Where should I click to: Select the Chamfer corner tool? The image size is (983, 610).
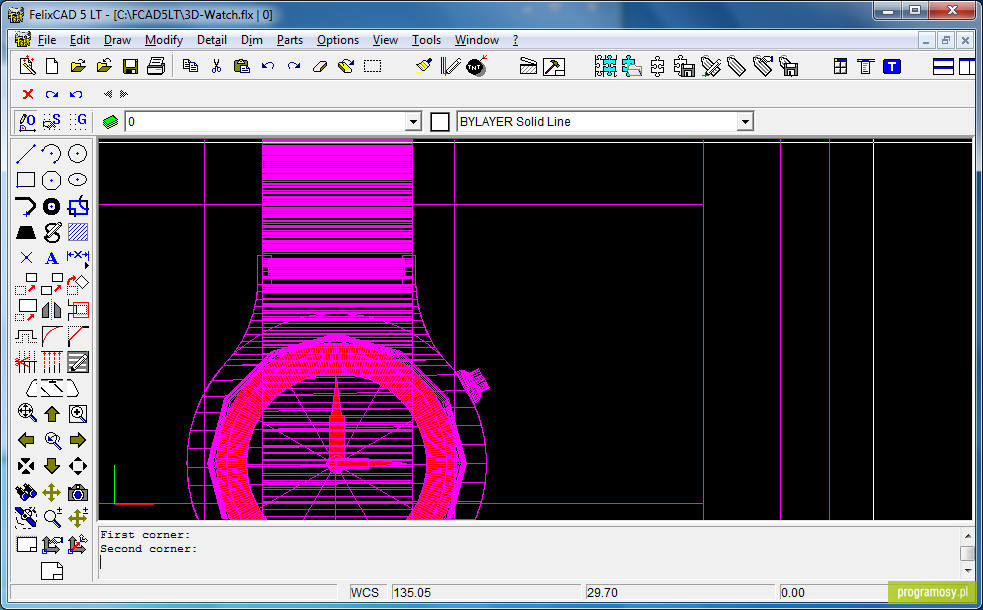pos(77,336)
